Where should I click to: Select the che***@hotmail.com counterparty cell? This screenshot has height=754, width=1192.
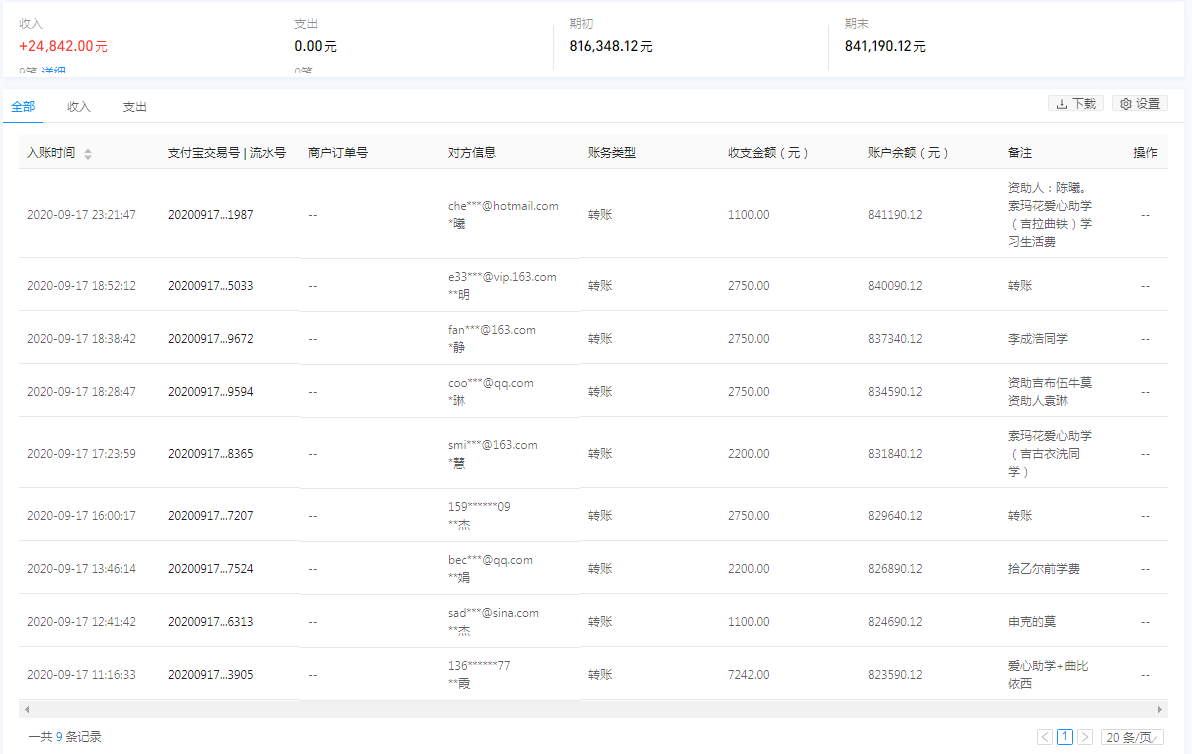click(x=503, y=206)
